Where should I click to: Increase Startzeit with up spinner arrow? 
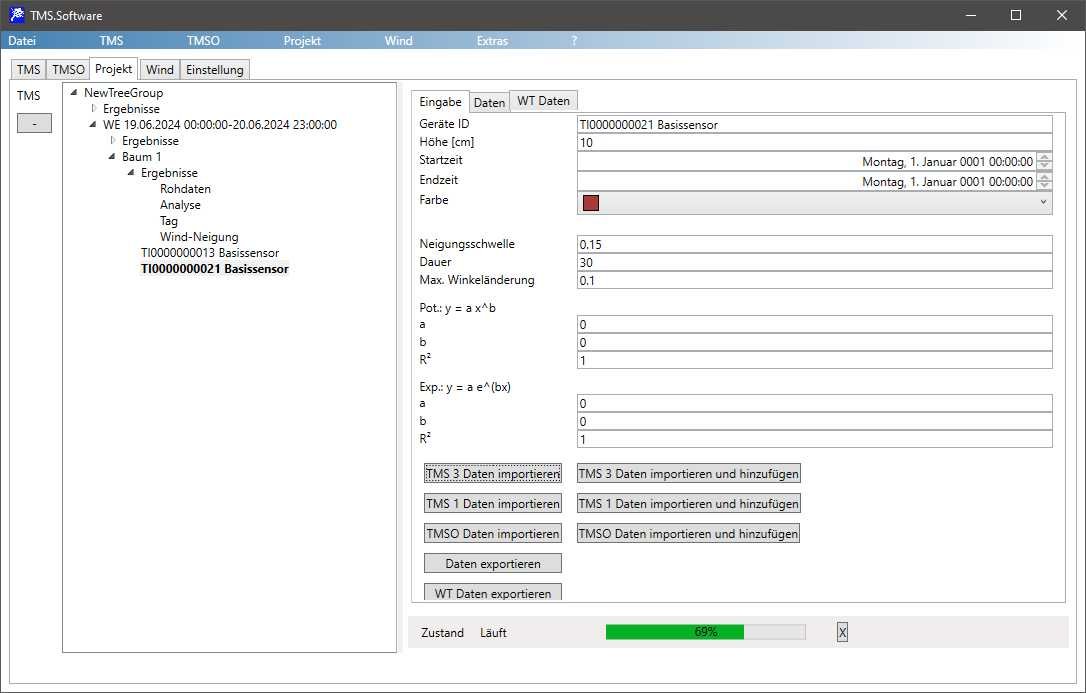(x=1044, y=157)
